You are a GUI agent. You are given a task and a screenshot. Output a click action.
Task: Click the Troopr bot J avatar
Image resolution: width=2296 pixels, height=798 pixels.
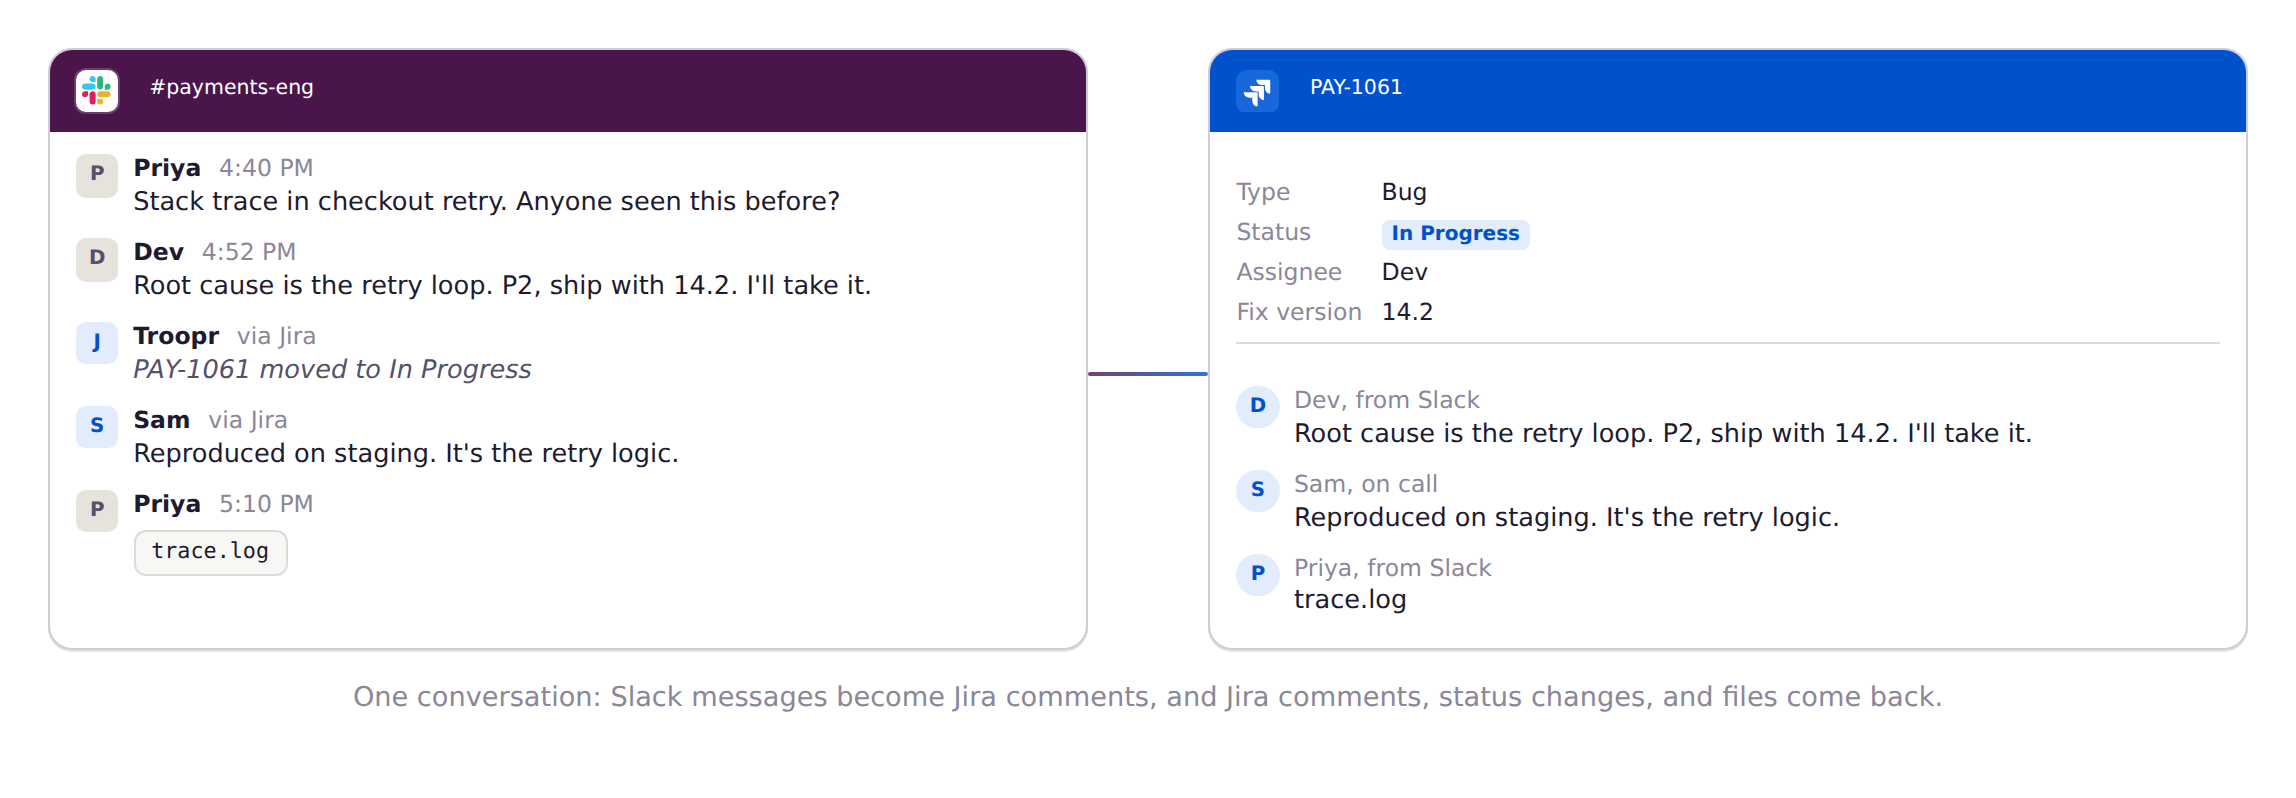97,344
